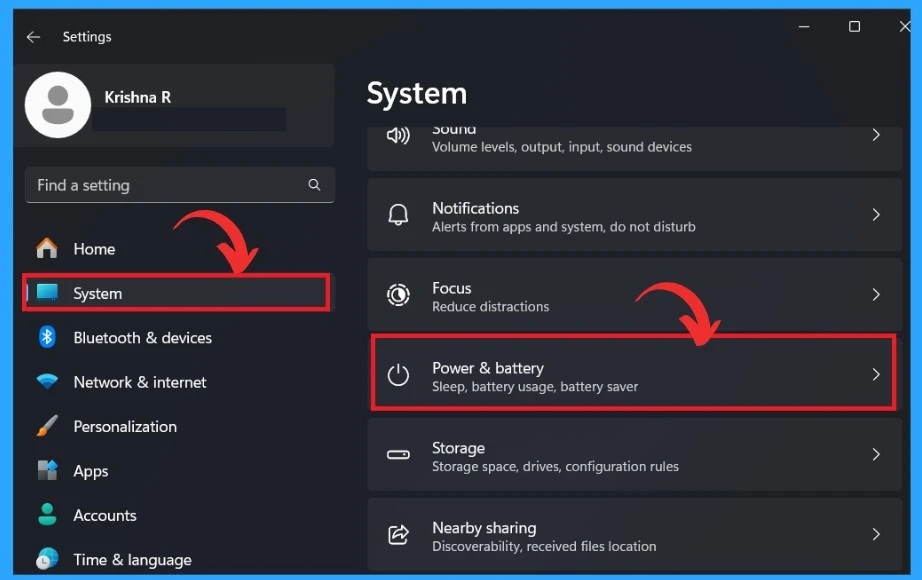
Task: Open the Notifications settings card
Action: pyautogui.click(x=634, y=215)
